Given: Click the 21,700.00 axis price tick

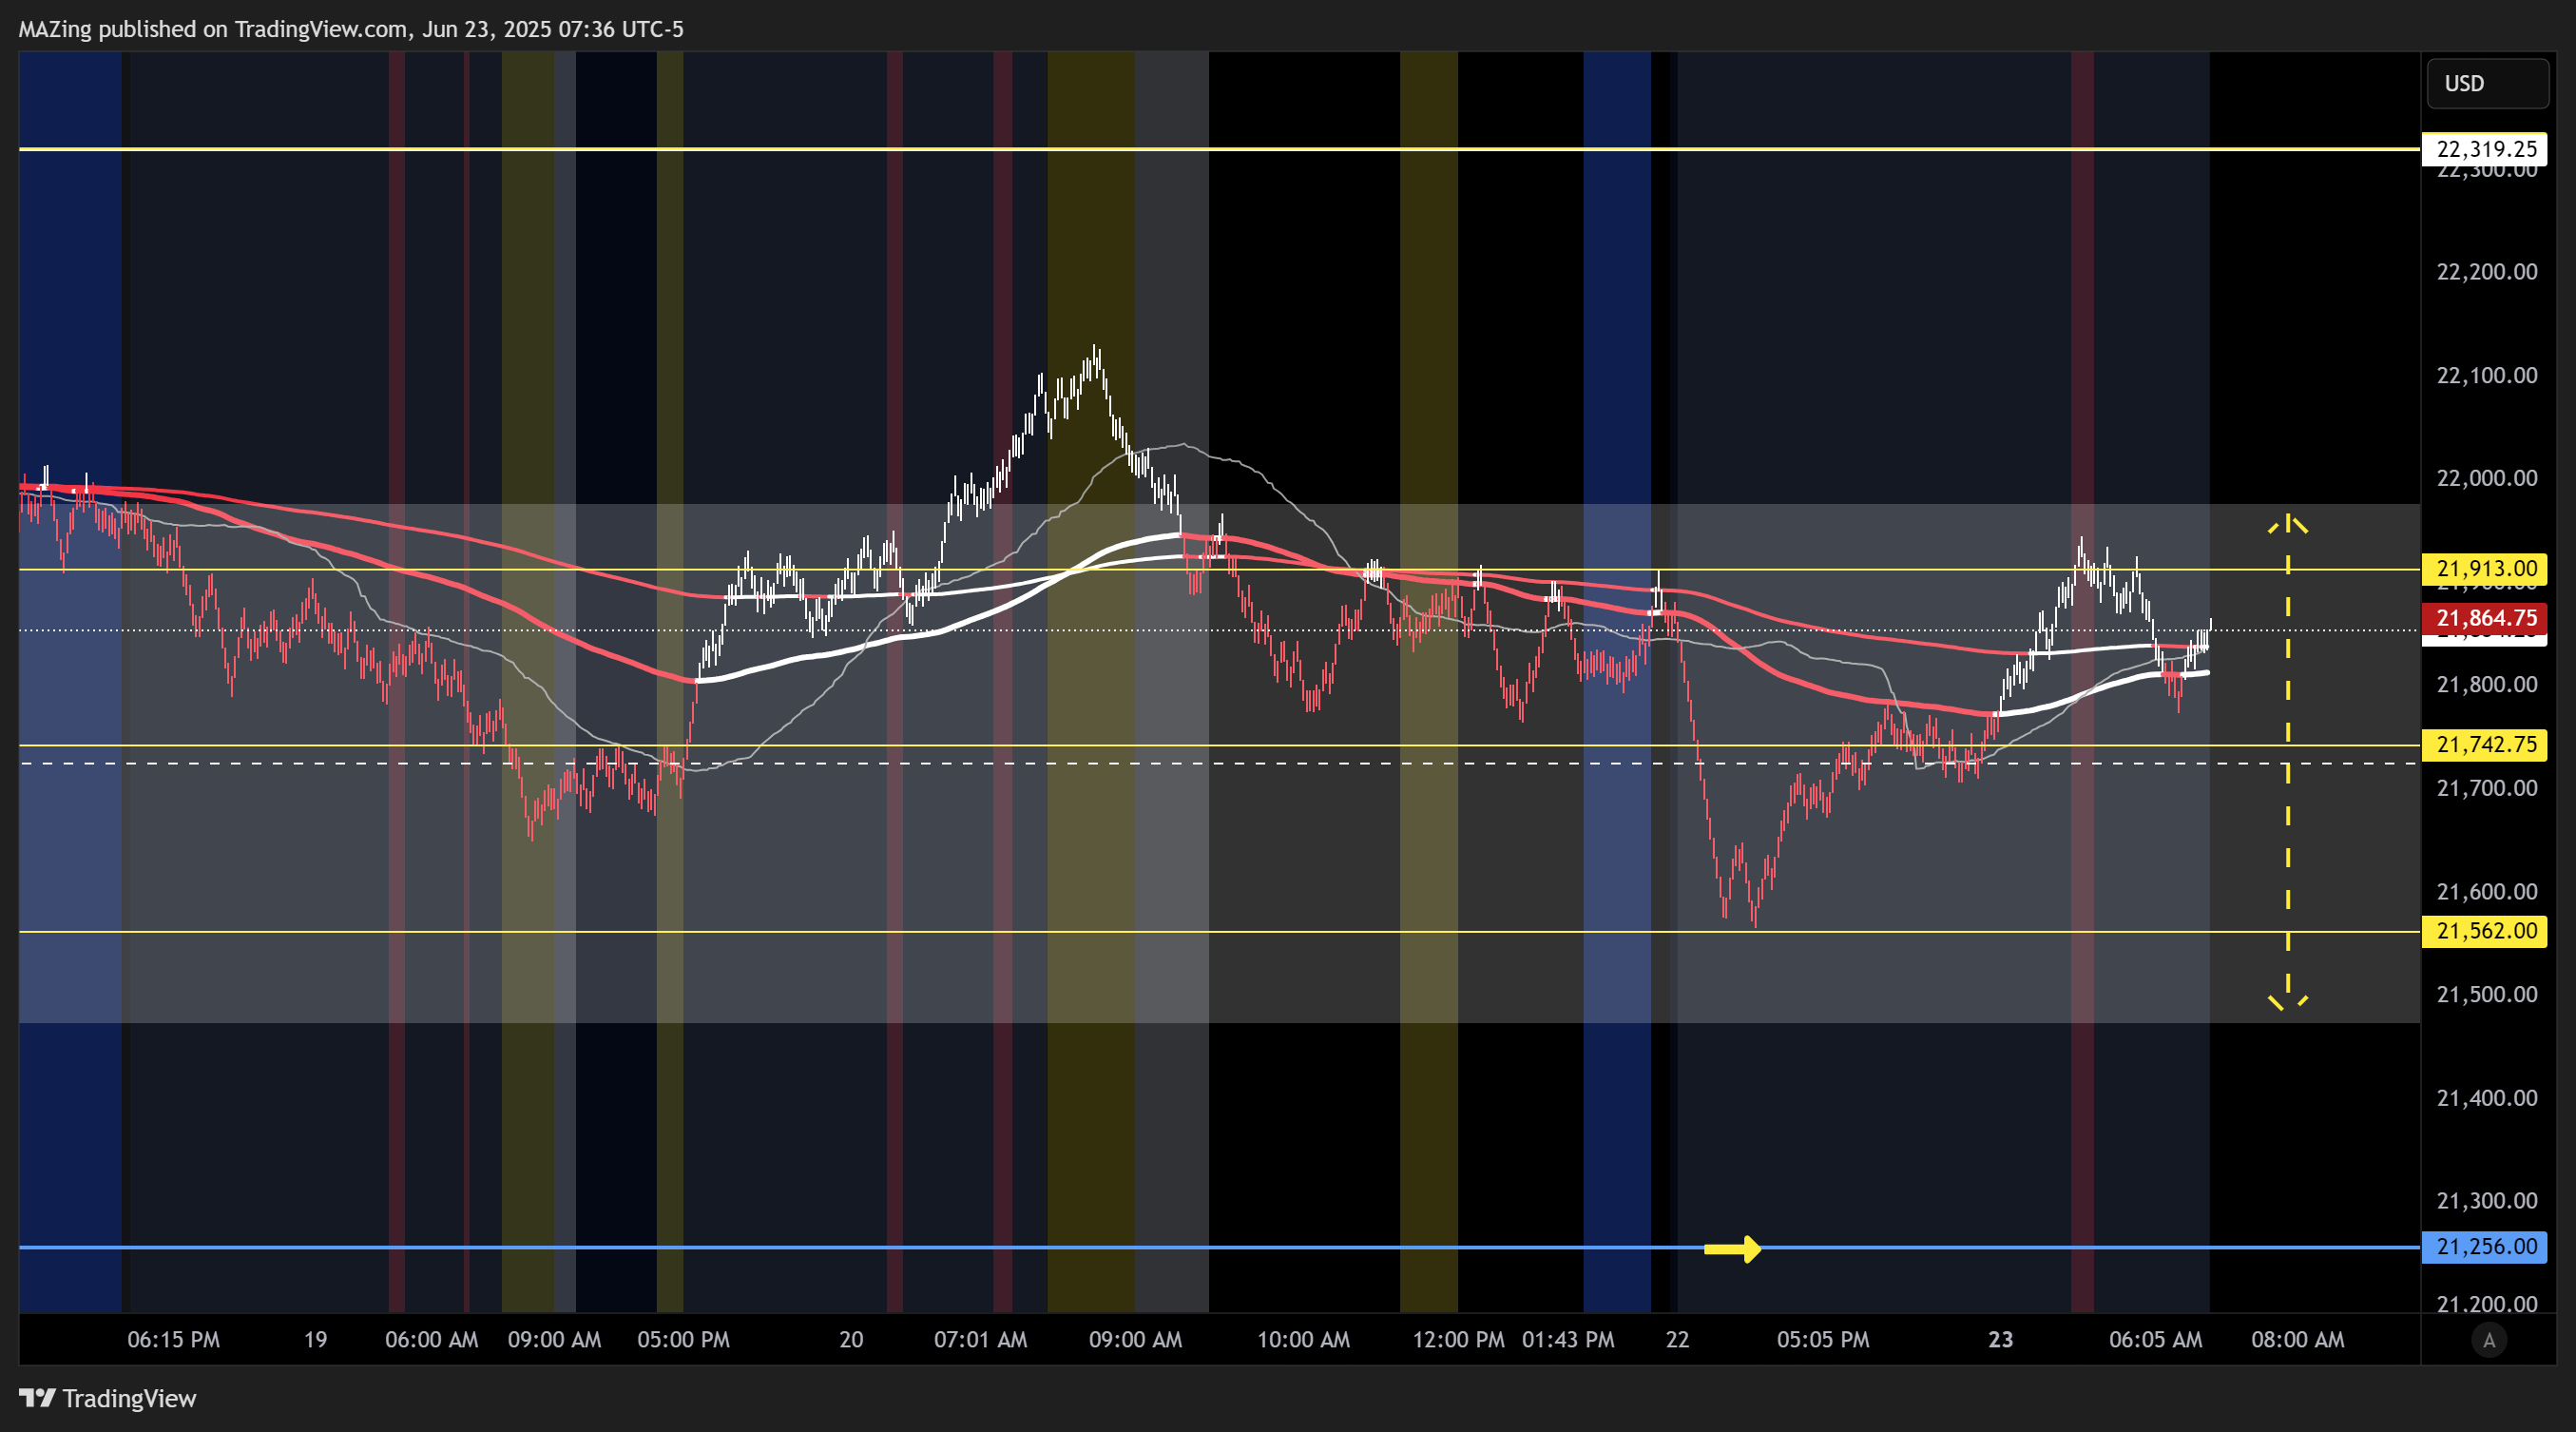Looking at the screenshot, I should click(x=2487, y=788).
